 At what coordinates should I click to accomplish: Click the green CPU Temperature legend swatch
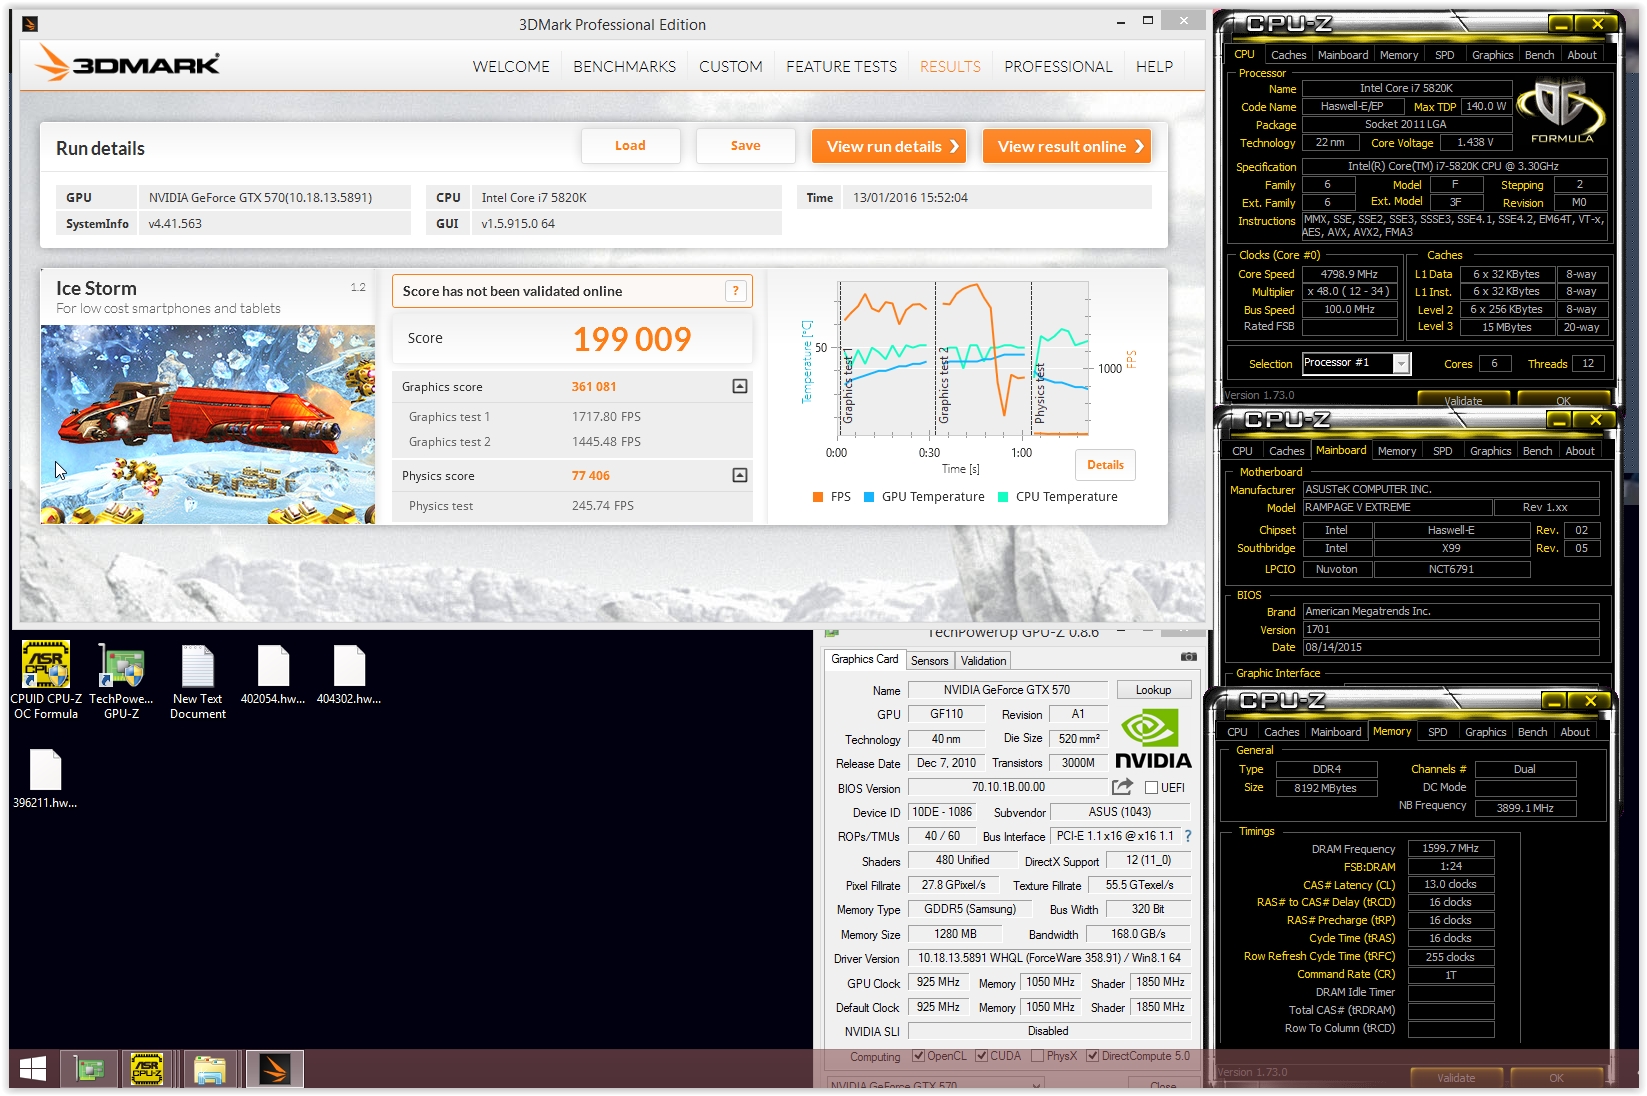tap(1003, 497)
